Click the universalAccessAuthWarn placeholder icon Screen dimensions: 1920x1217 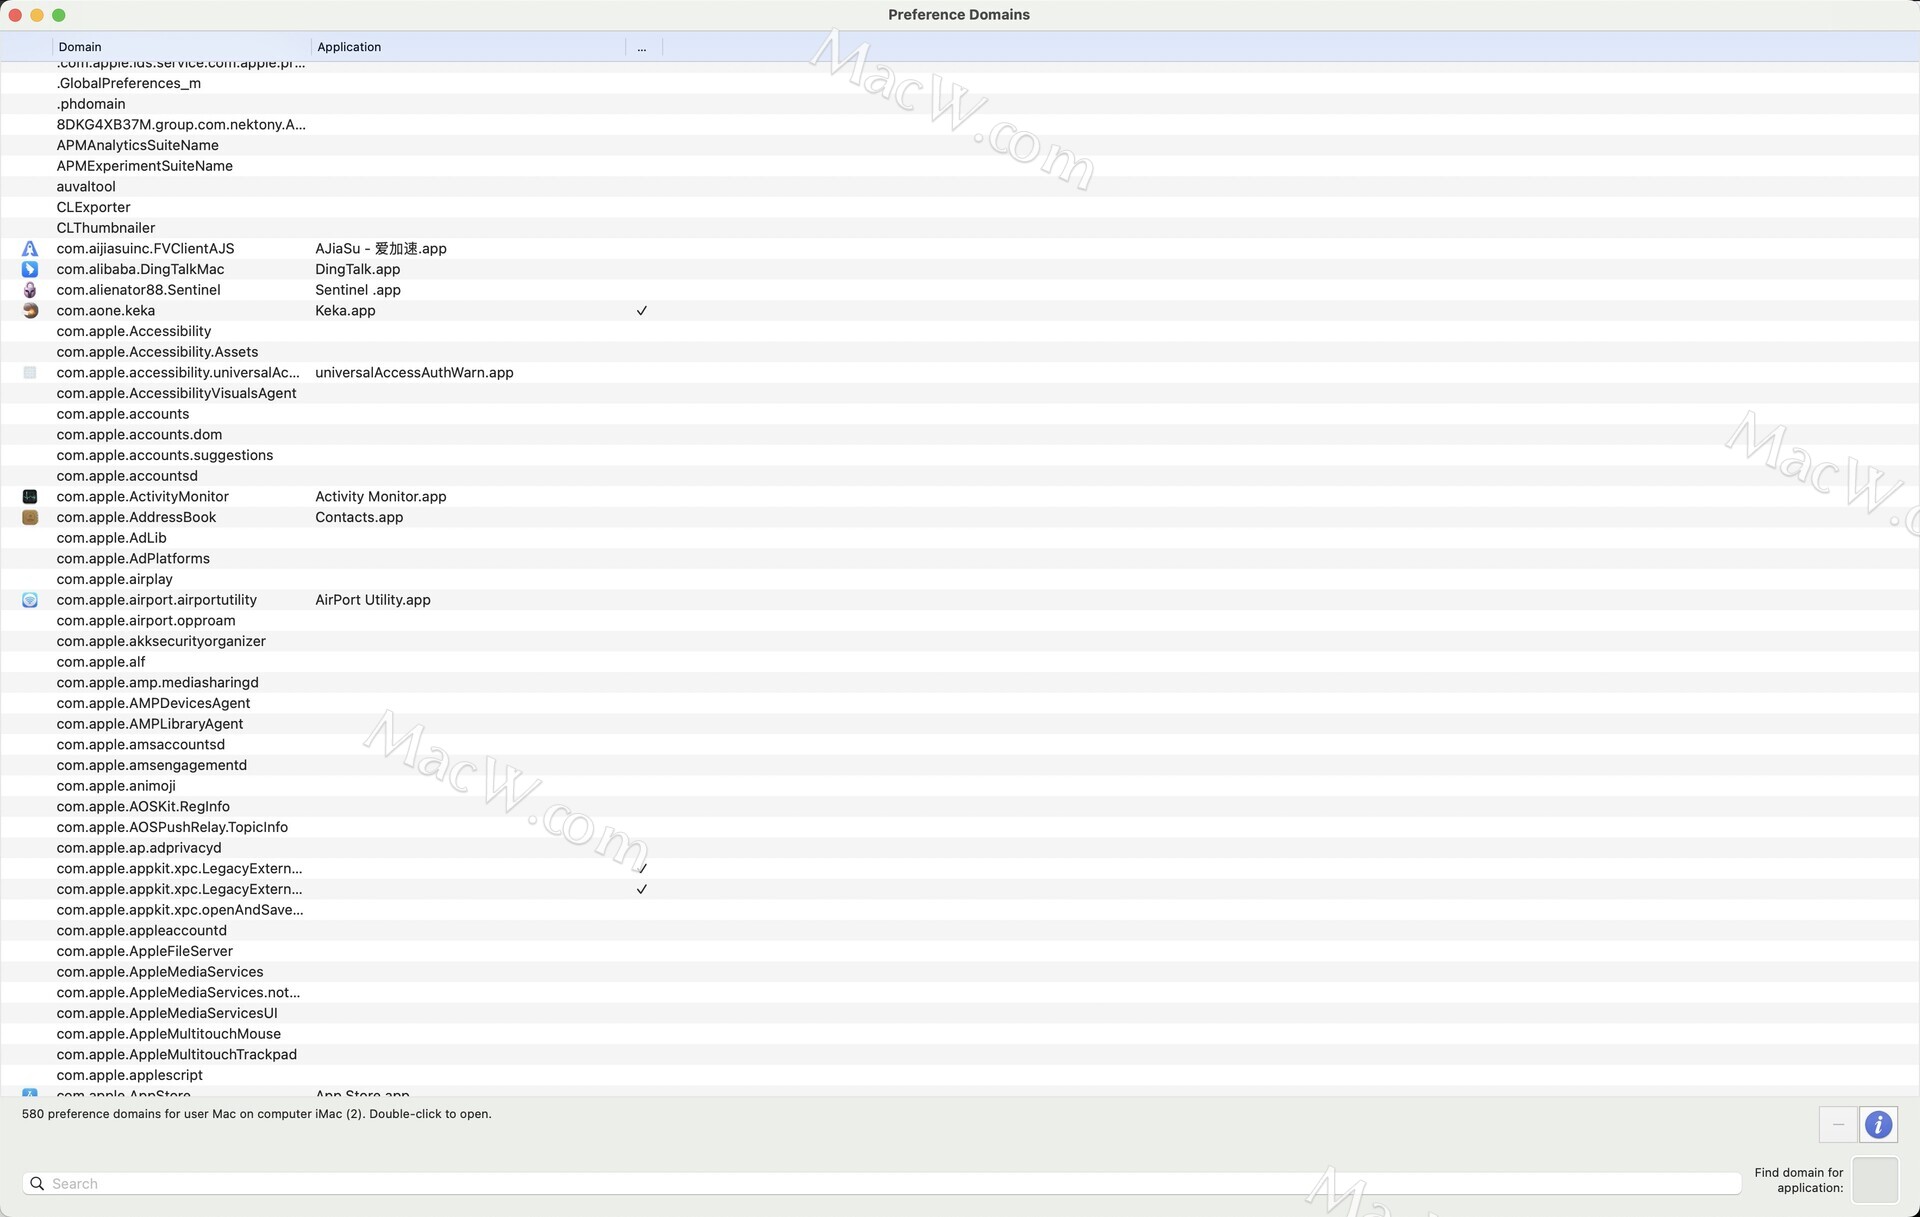(30, 373)
